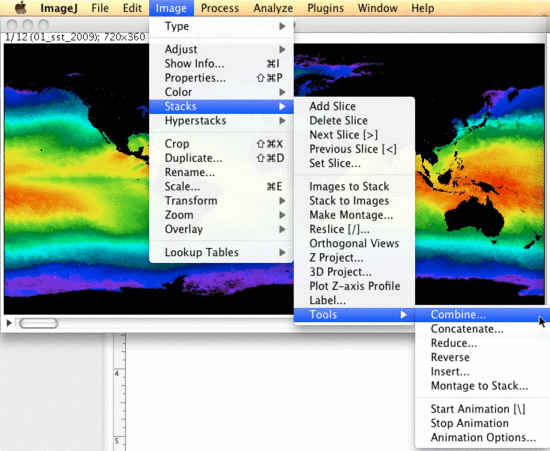This screenshot has height=451, width=550.
Task: Choose Next Slice [>] item
Action: [354, 135]
